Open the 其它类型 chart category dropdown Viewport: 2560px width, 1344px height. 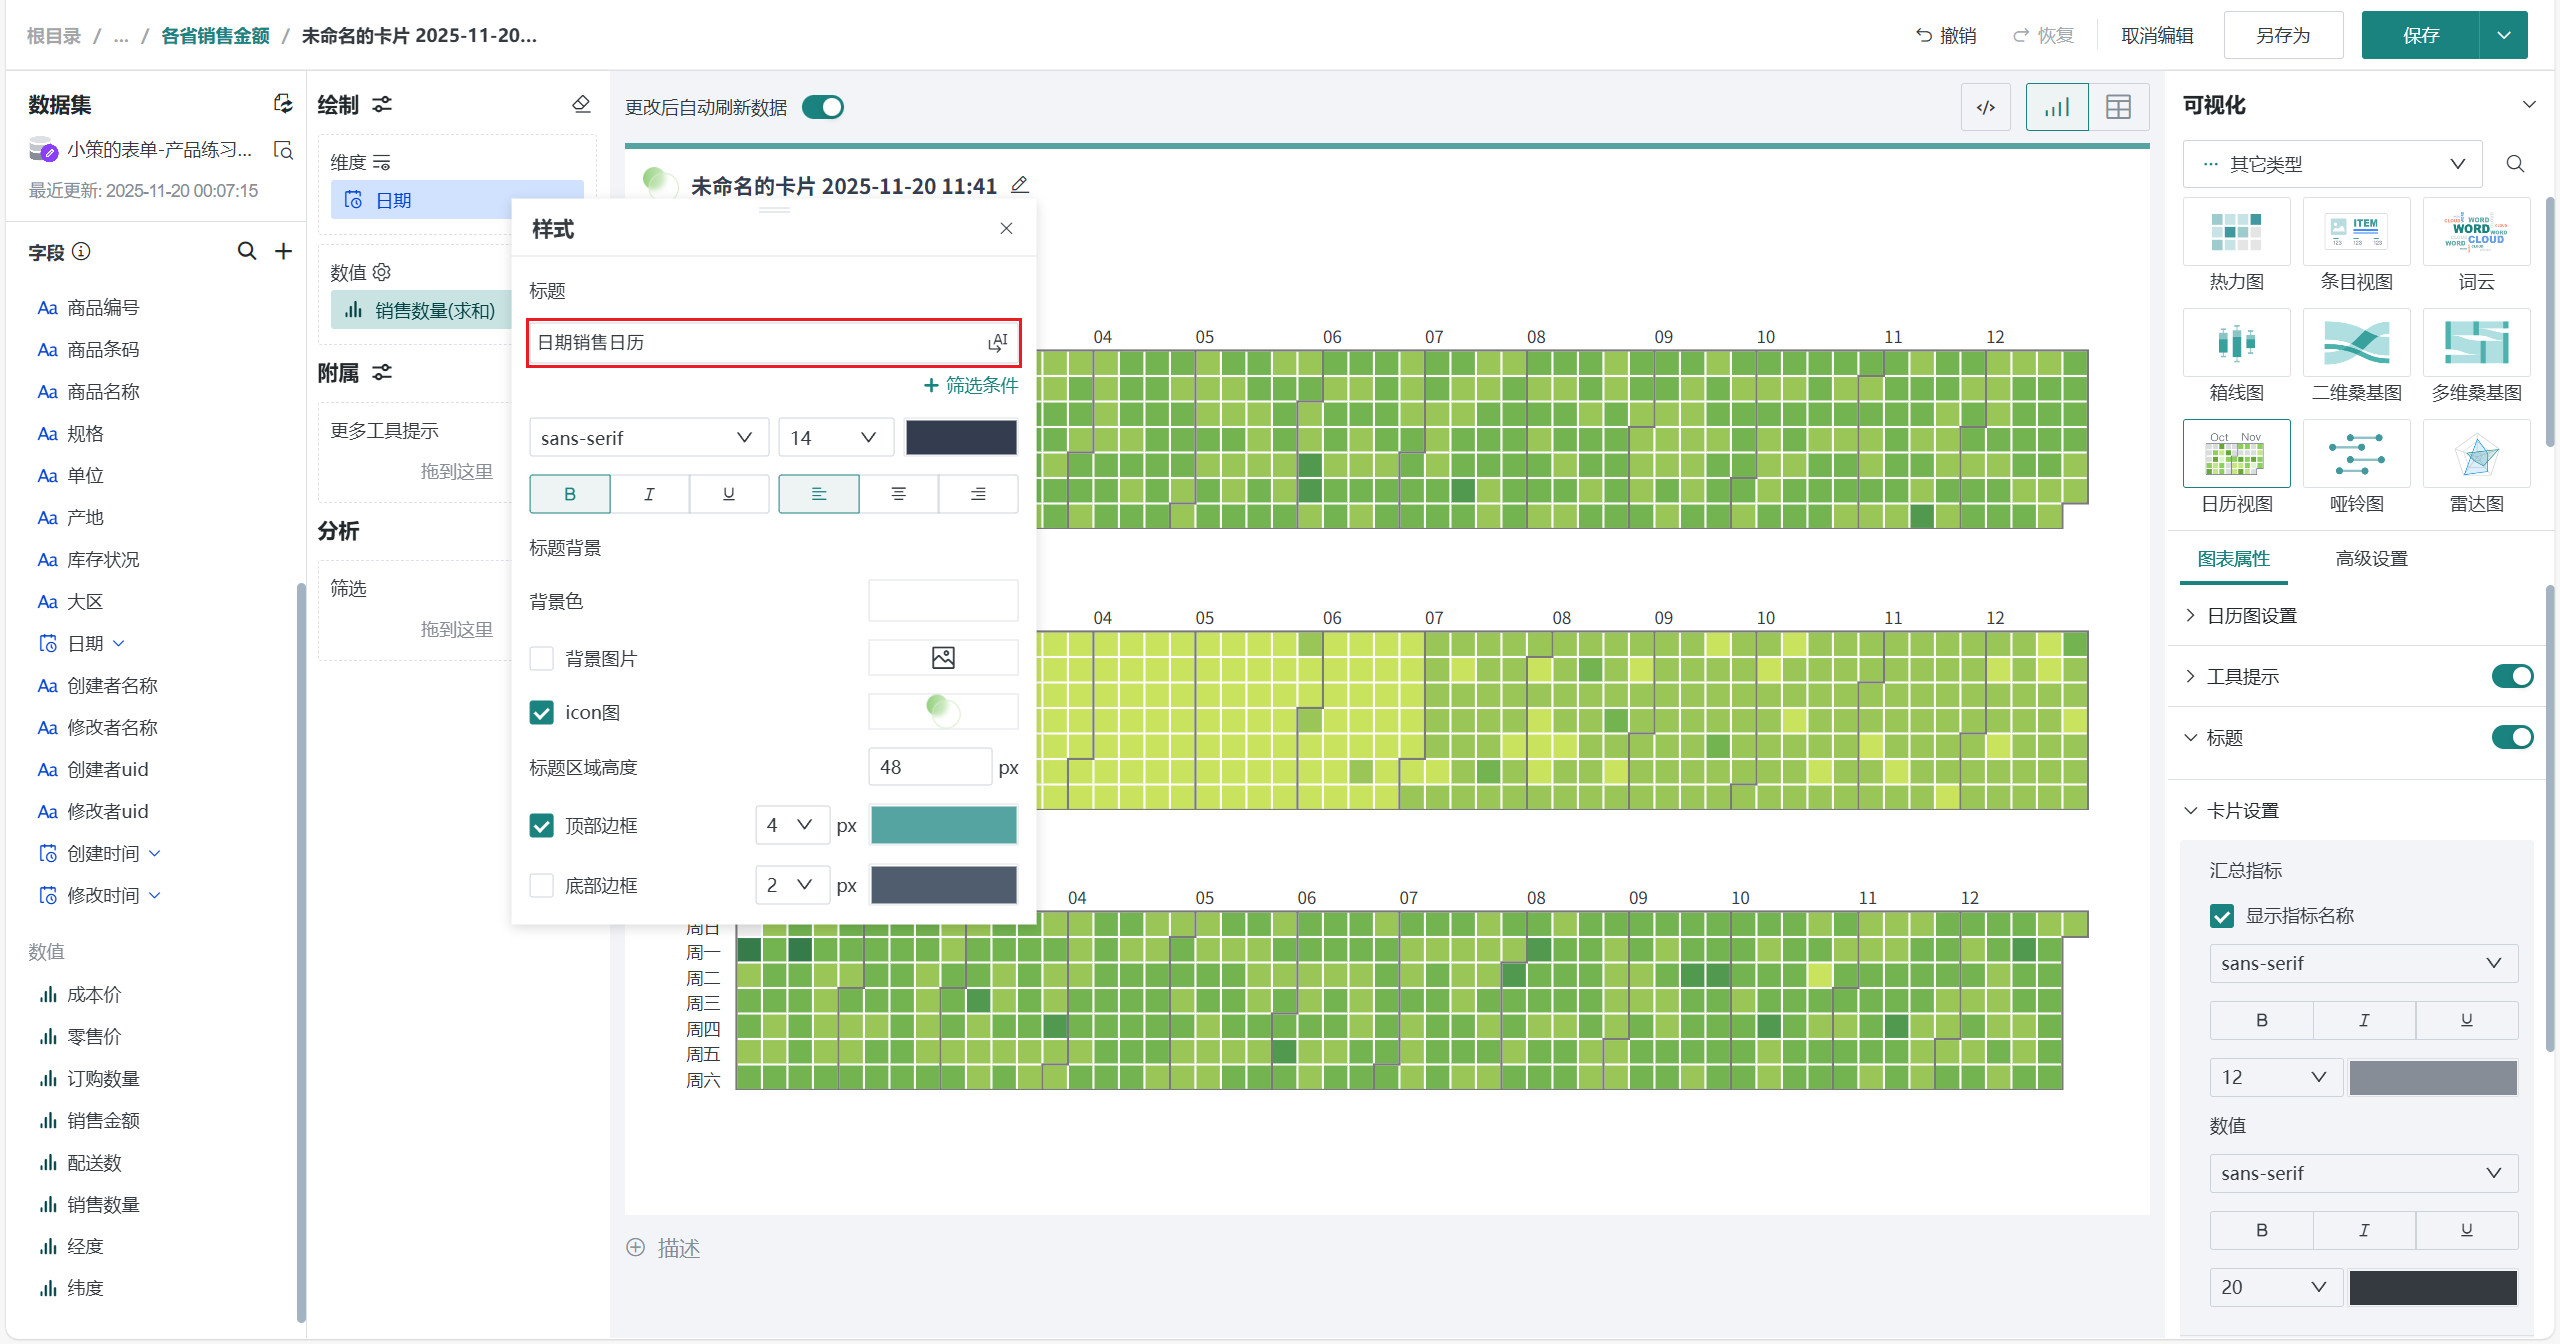[2331, 164]
